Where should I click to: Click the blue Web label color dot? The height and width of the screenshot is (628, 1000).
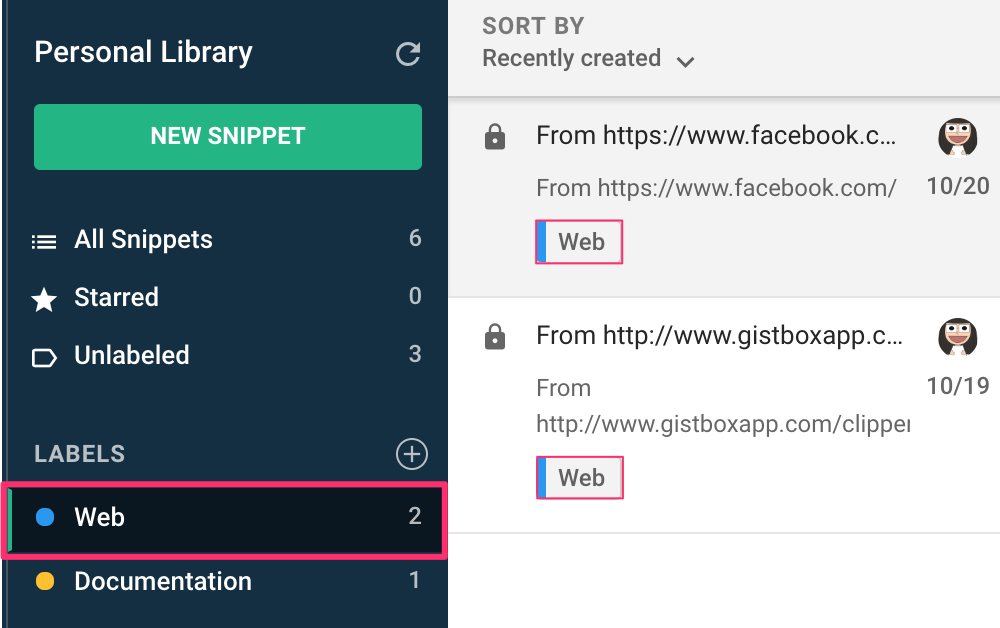click(x=45, y=517)
